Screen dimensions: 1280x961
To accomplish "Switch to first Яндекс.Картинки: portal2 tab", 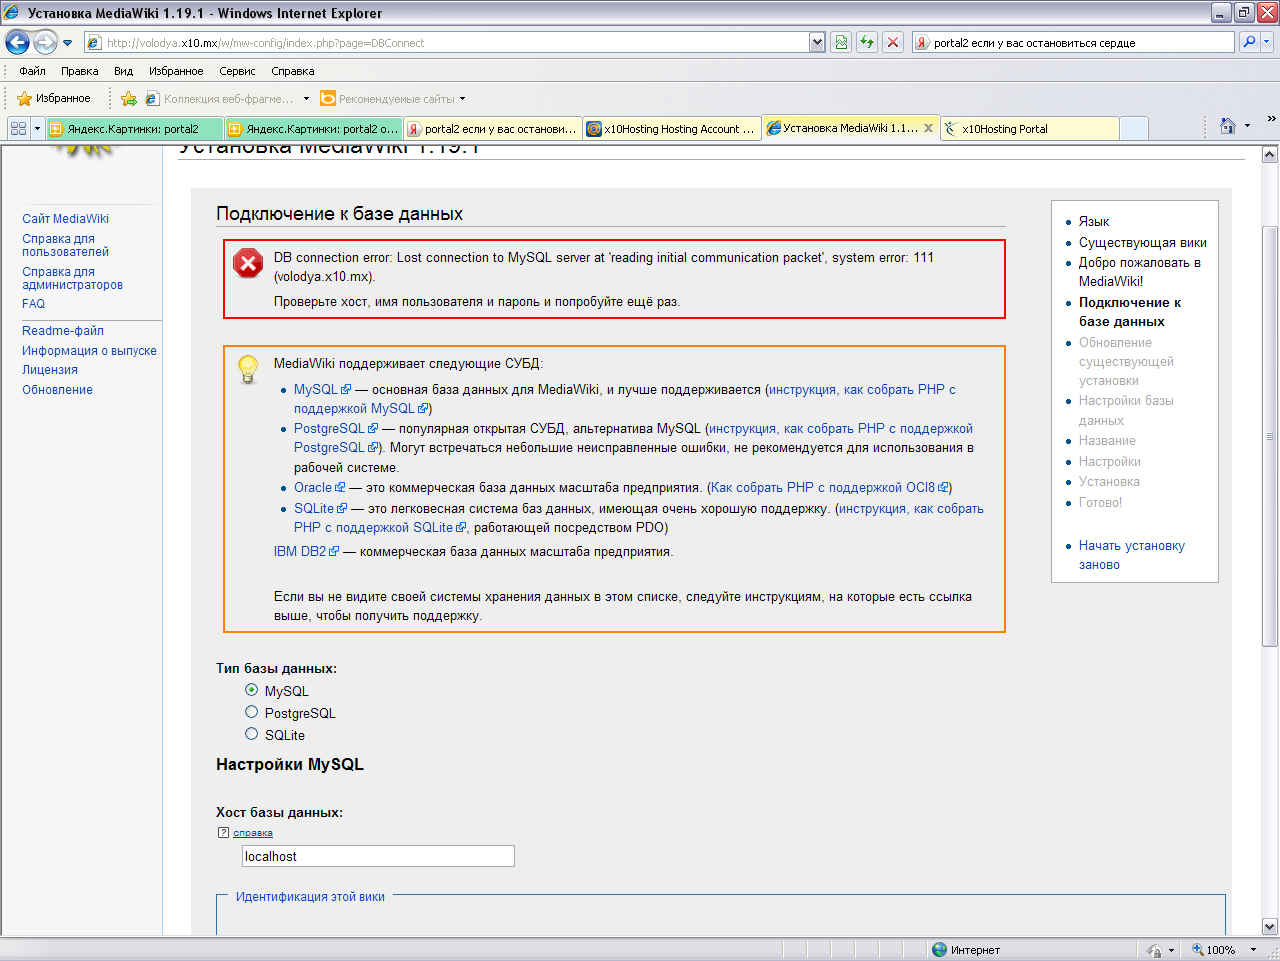I will [134, 128].
